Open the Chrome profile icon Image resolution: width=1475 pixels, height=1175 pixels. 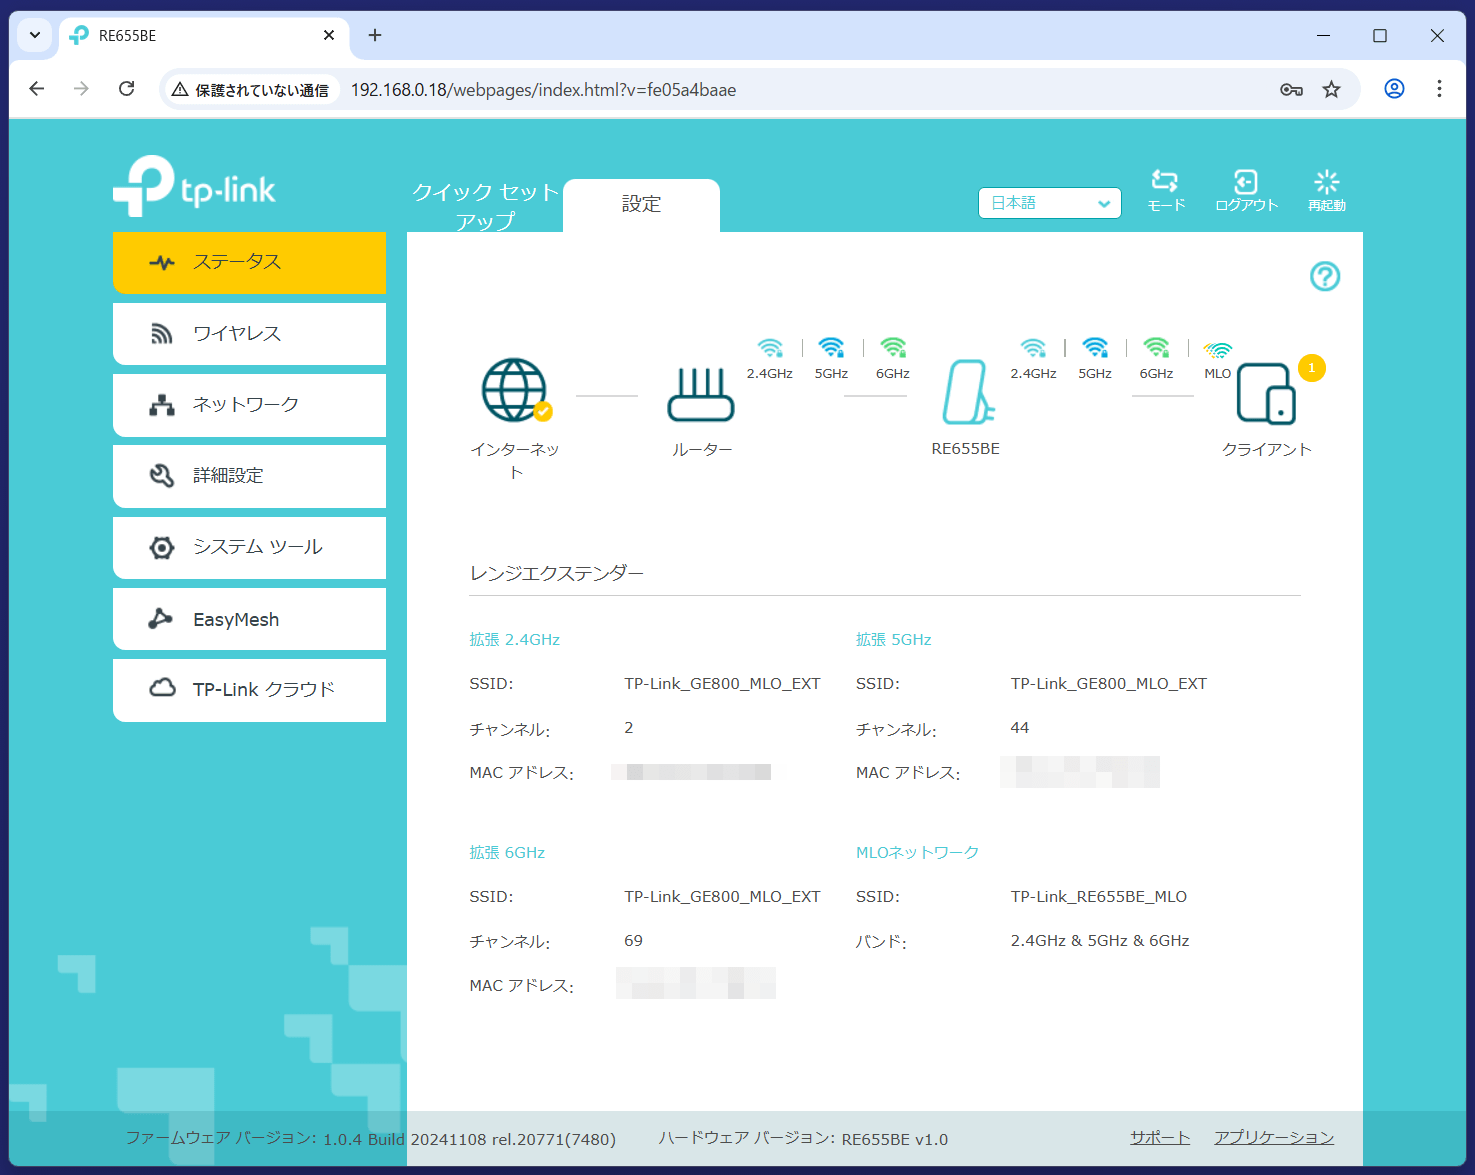[x=1394, y=89]
